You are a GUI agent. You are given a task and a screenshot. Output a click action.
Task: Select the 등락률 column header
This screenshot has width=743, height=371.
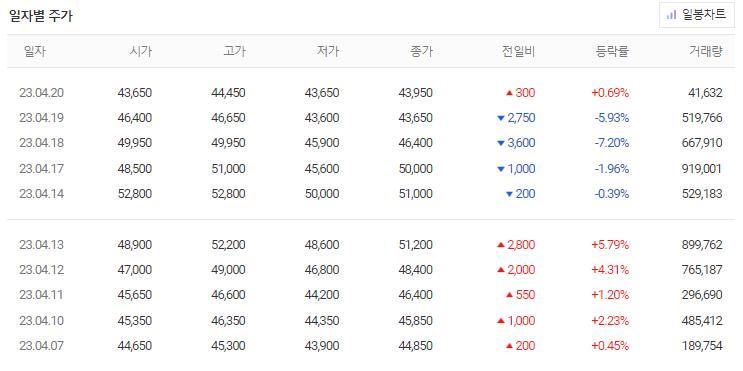click(612, 51)
